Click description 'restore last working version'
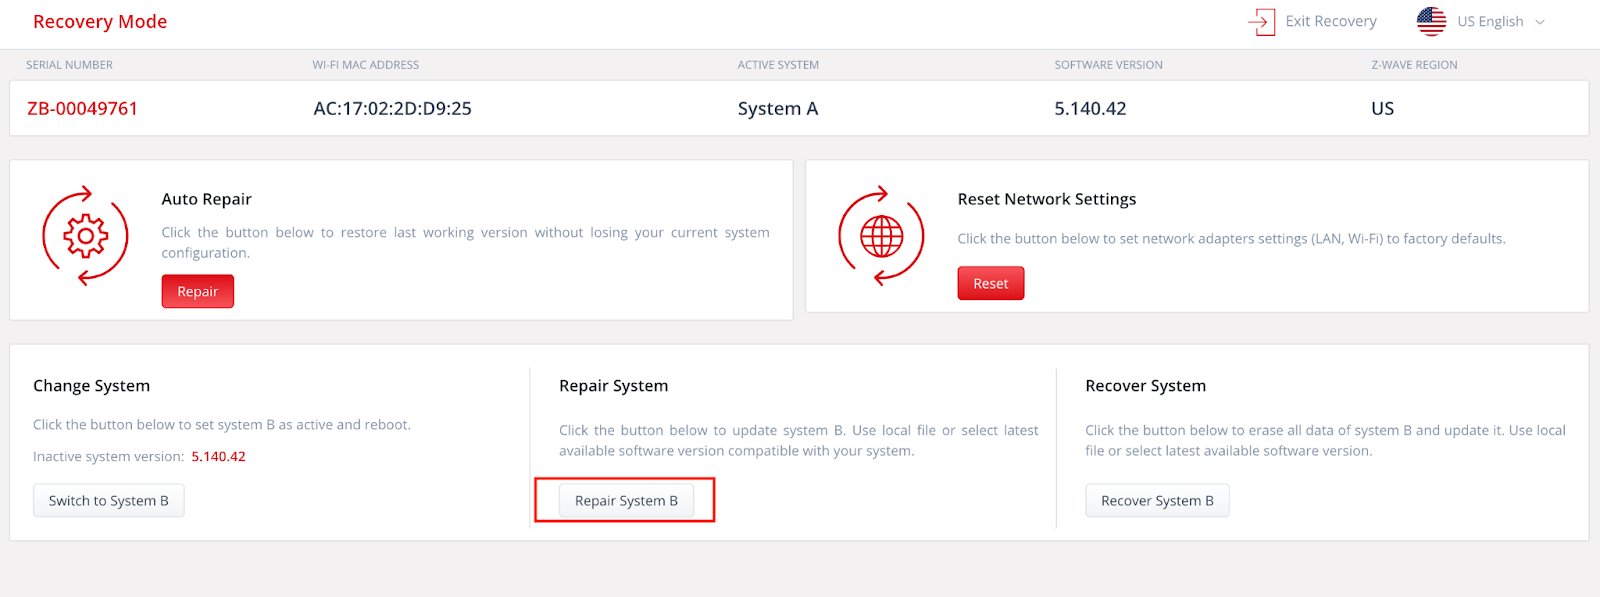 click(466, 242)
